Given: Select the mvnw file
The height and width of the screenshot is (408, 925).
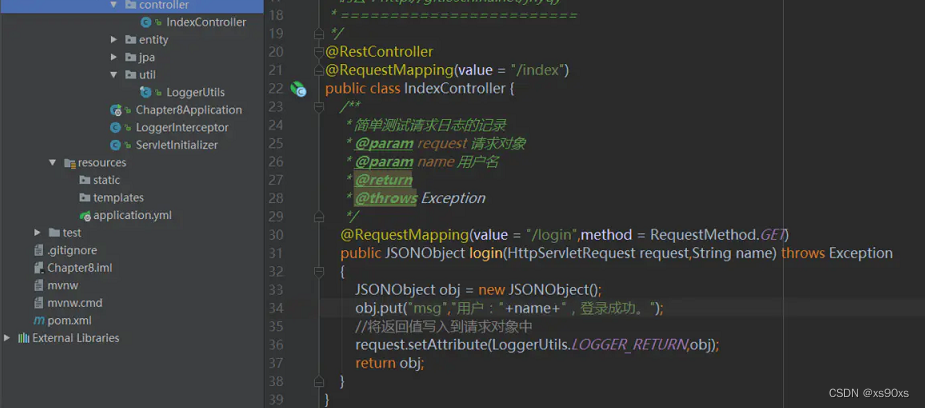Looking at the screenshot, I should pyautogui.click(x=63, y=285).
